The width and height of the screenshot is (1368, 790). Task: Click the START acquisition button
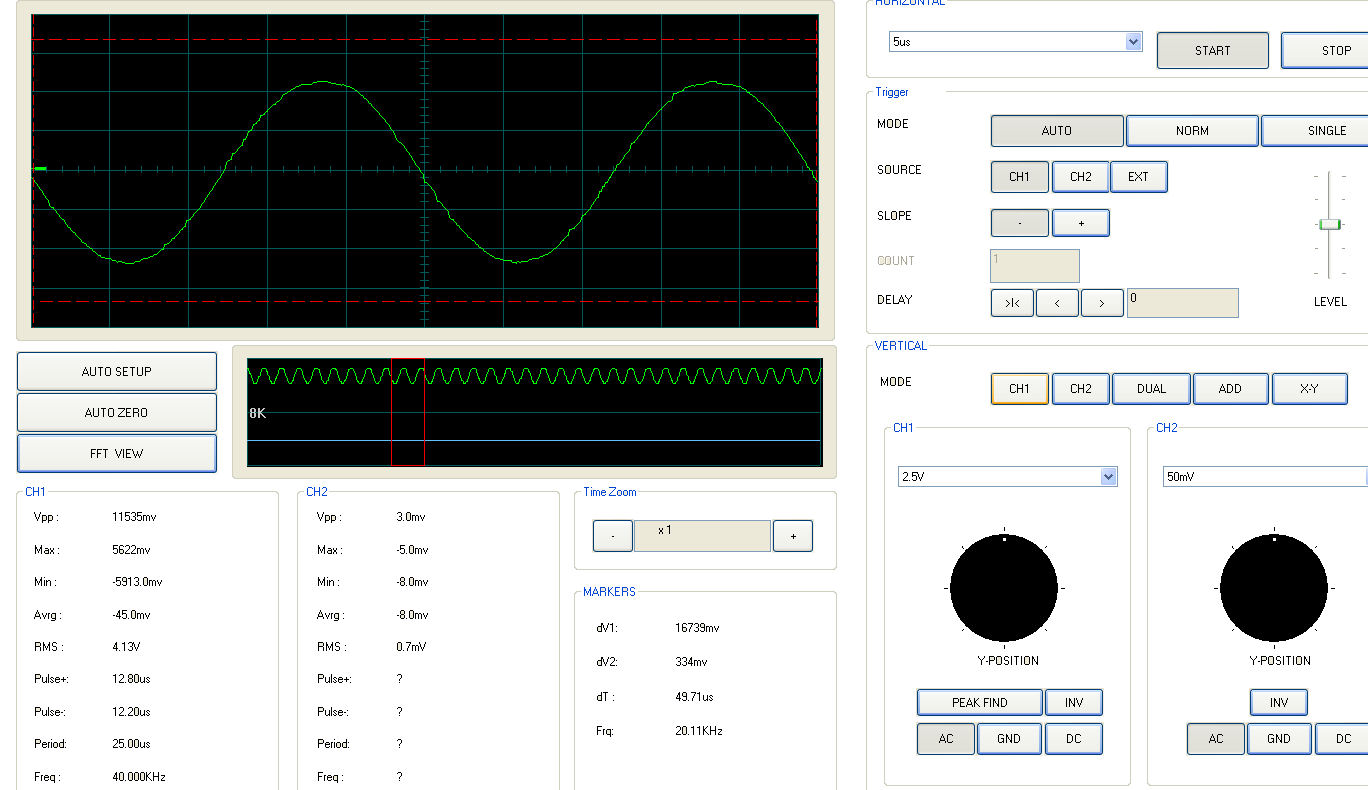point(1213,51)
